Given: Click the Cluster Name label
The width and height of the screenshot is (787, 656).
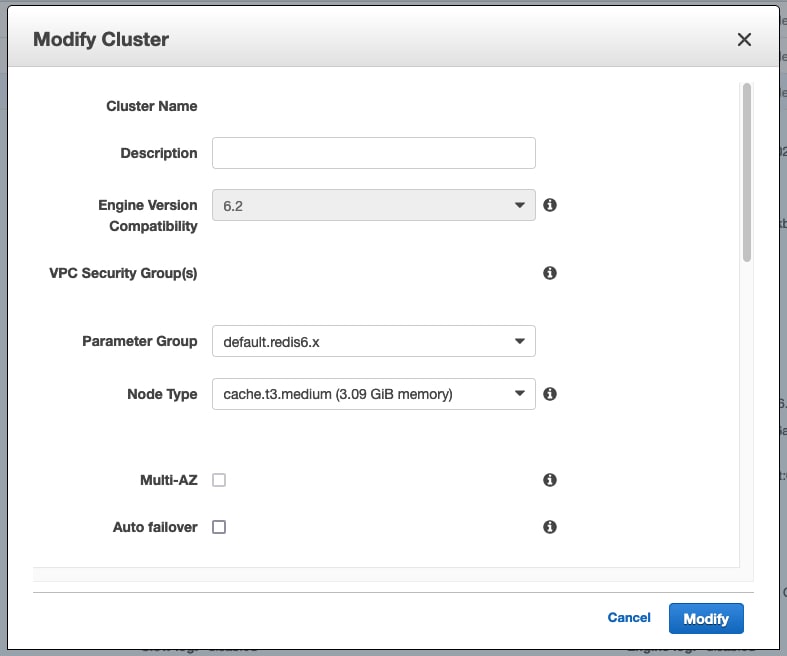Looking at the screenshot, I should pos(151,106).
